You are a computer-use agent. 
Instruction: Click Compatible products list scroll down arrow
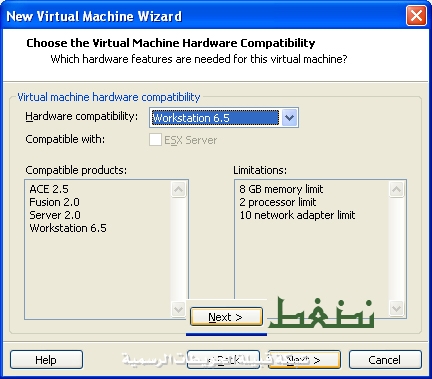(x=178, y=309)
